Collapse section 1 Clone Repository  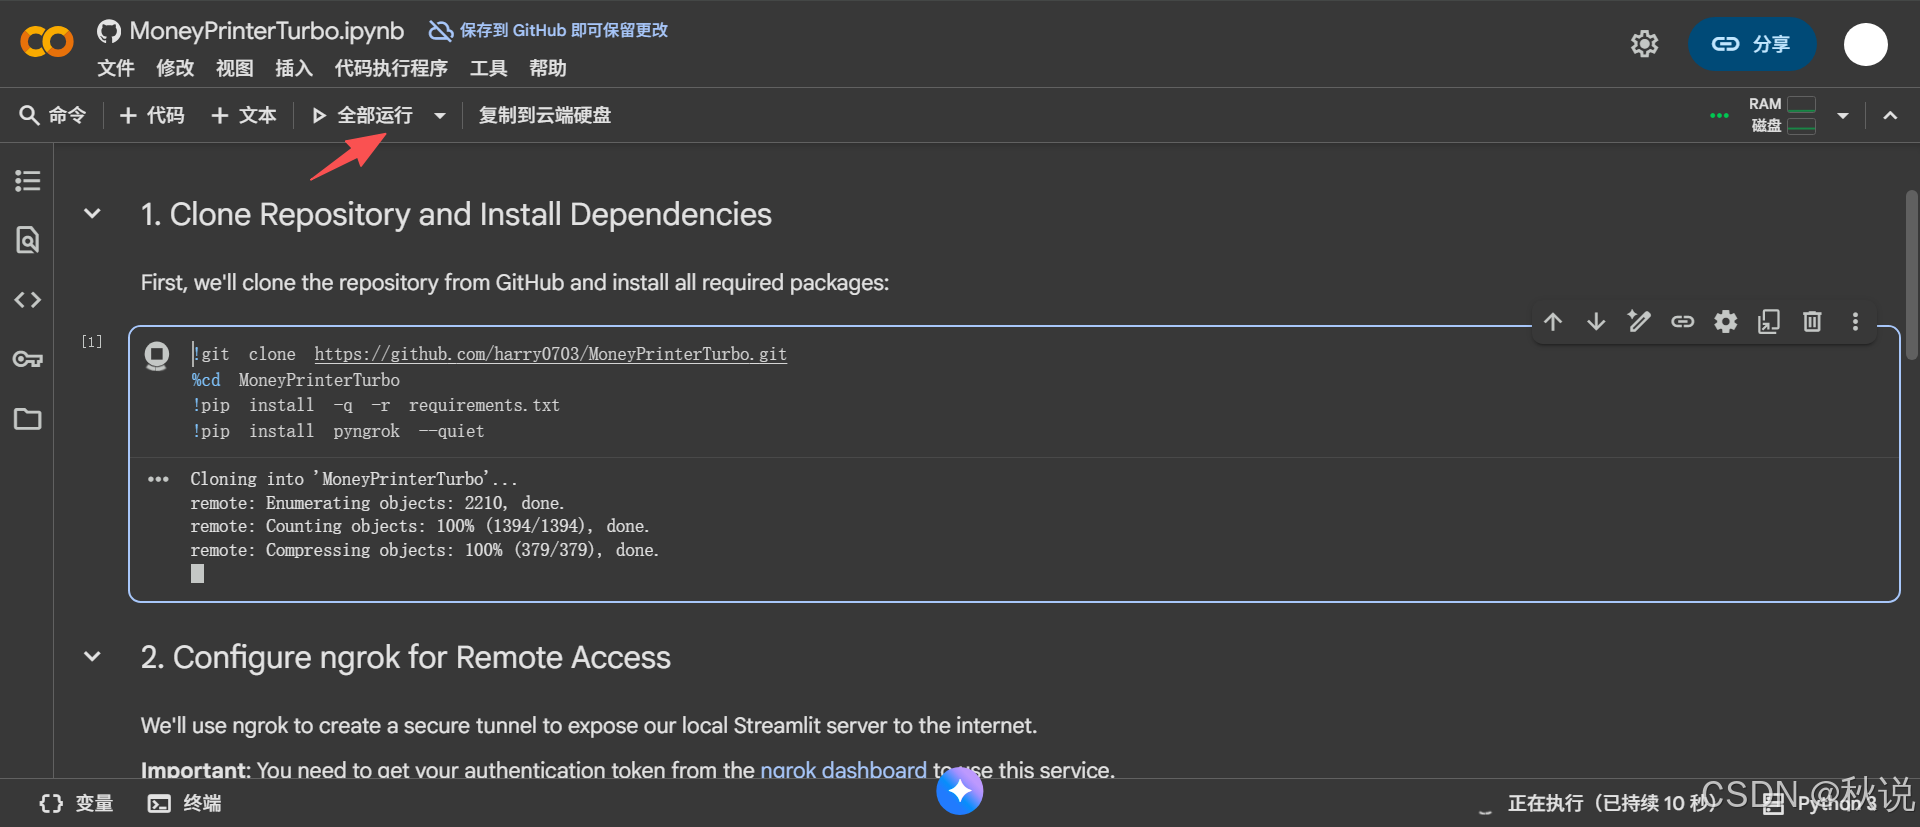[92, 214]
